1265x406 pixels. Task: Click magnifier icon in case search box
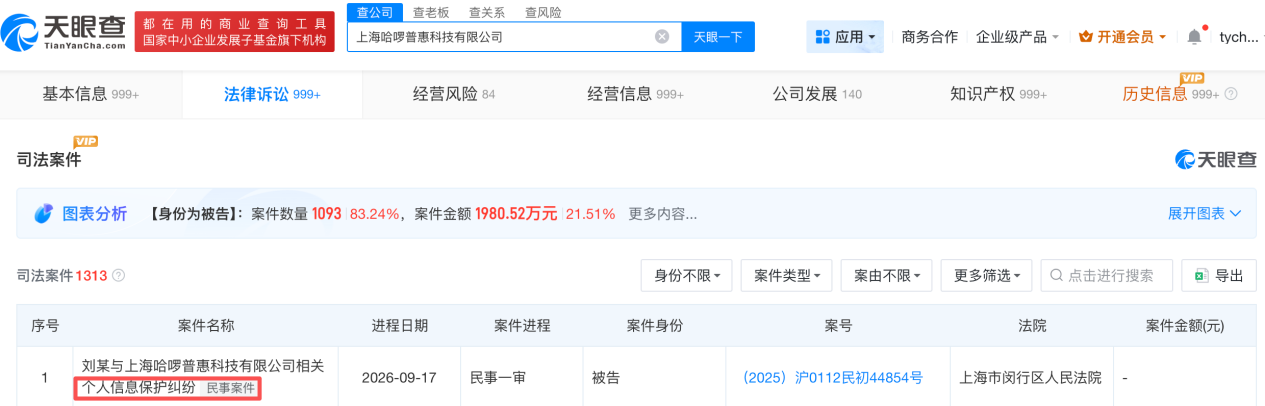click(1056, 276)
